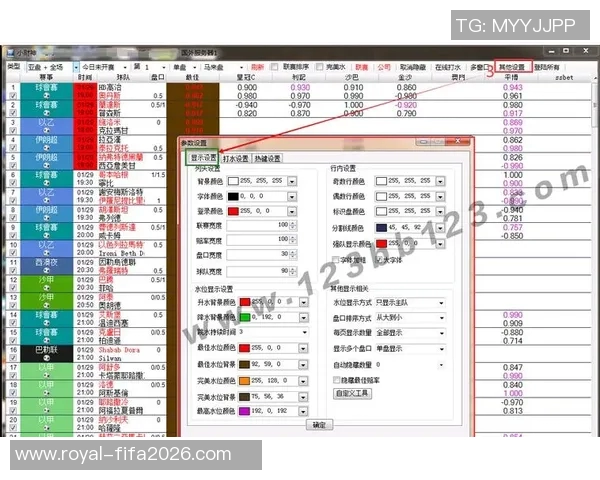The height and width of the screenshot is (480, 600).
Task: Click the ssbet column header
Action: click(x=564, y=77)
